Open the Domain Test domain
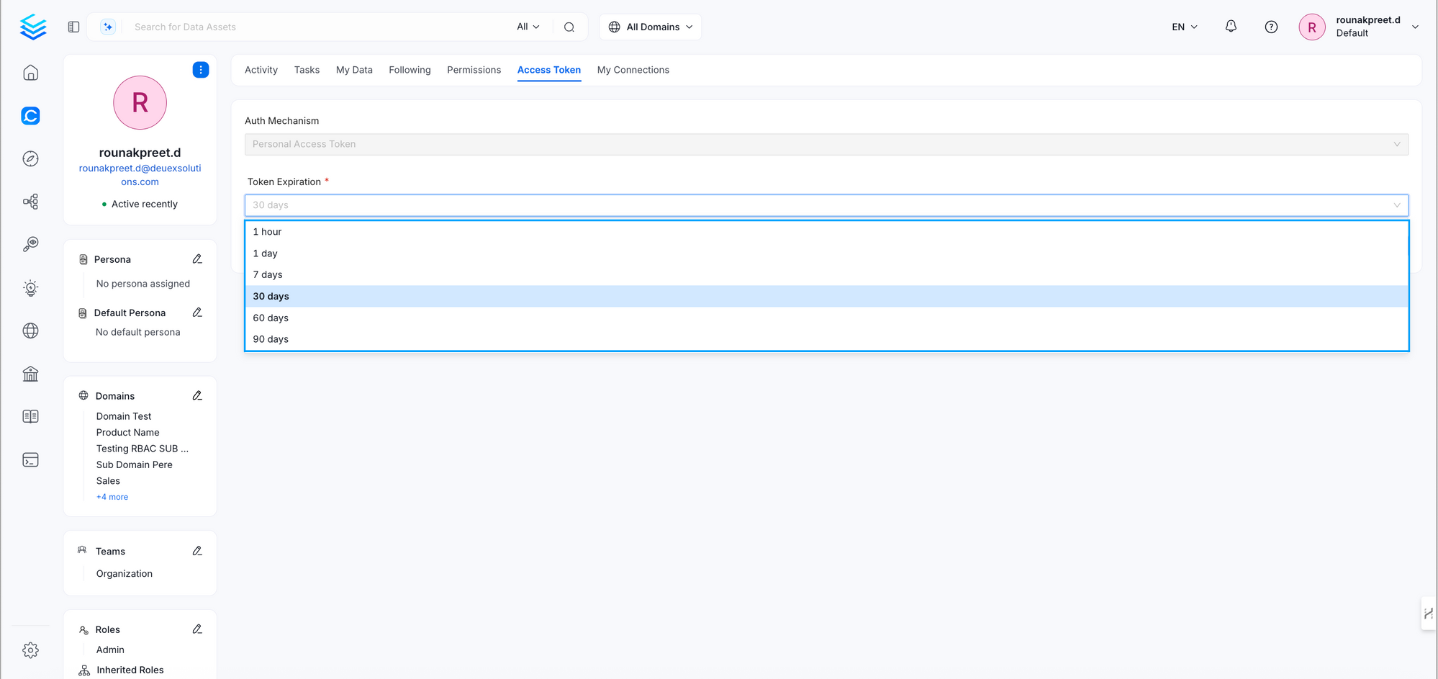 (124, 416)
